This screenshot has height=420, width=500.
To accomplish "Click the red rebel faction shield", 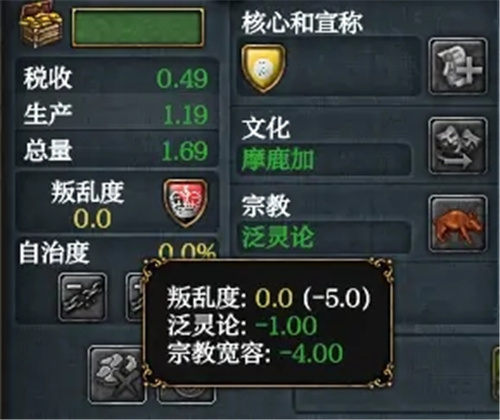I will 185,203.
